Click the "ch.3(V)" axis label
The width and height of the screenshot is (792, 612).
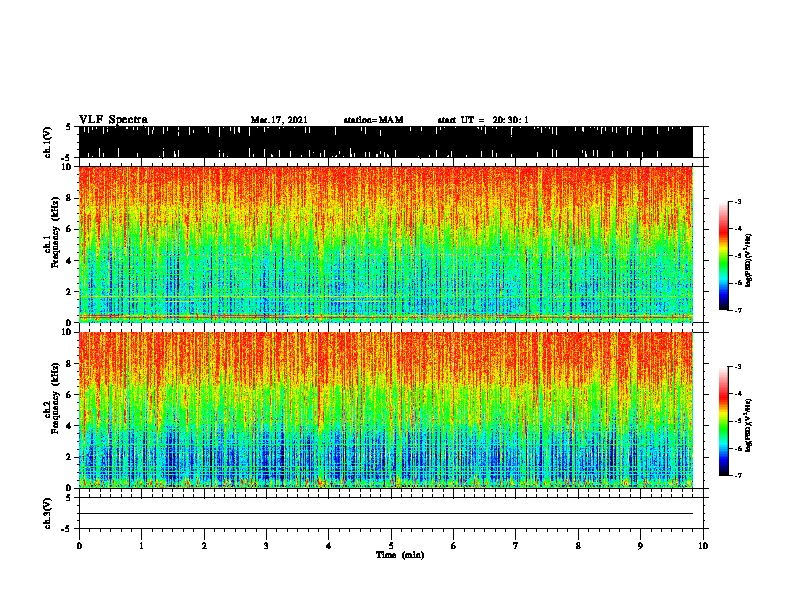(x=48, y=513)
